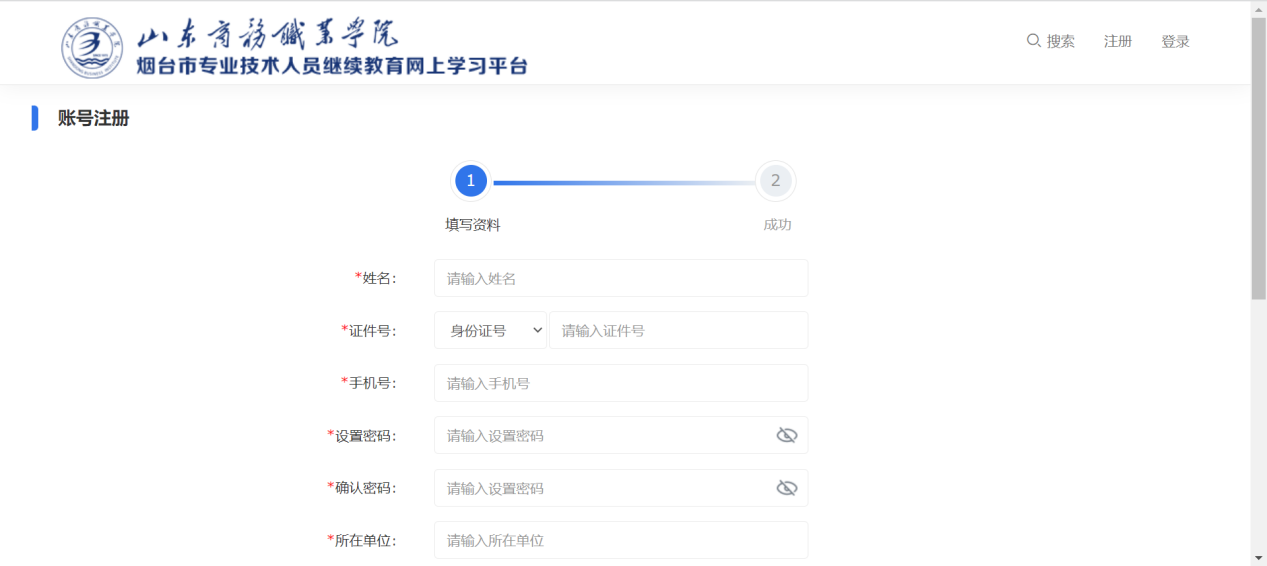Screen dimensions: 1267x566
Task: Click the 所在单位 input field
Action: pos(620,540)
